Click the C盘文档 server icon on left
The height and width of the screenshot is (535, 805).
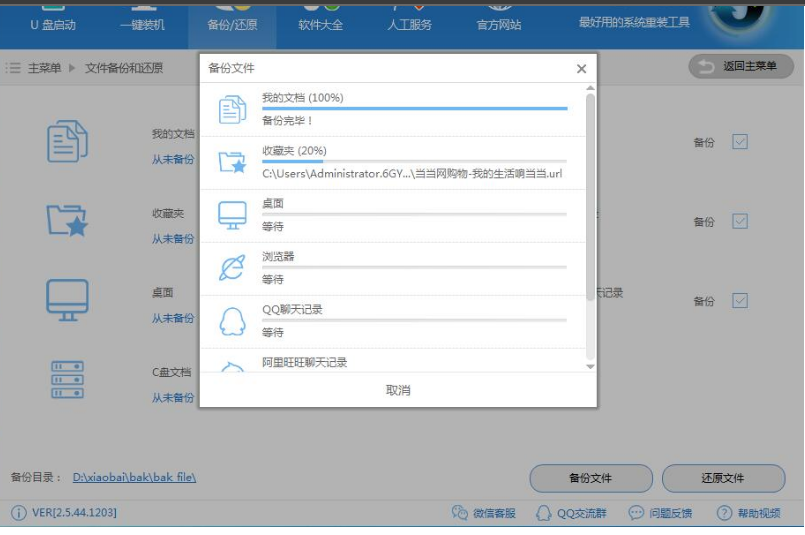(68, 380)
